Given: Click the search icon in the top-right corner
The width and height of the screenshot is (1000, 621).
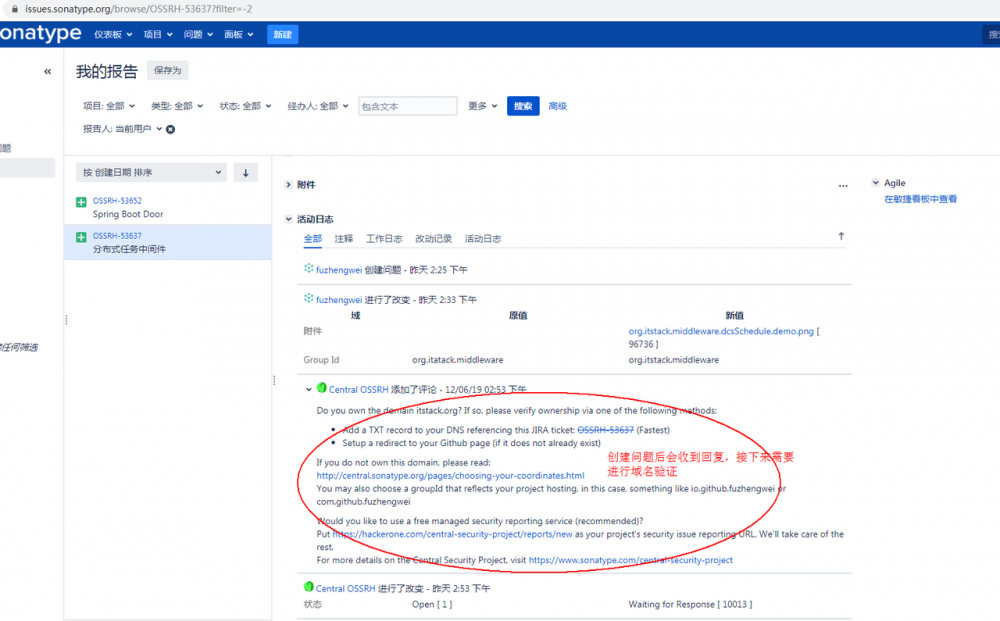Looking at the screenshot, I should point(993,33).
